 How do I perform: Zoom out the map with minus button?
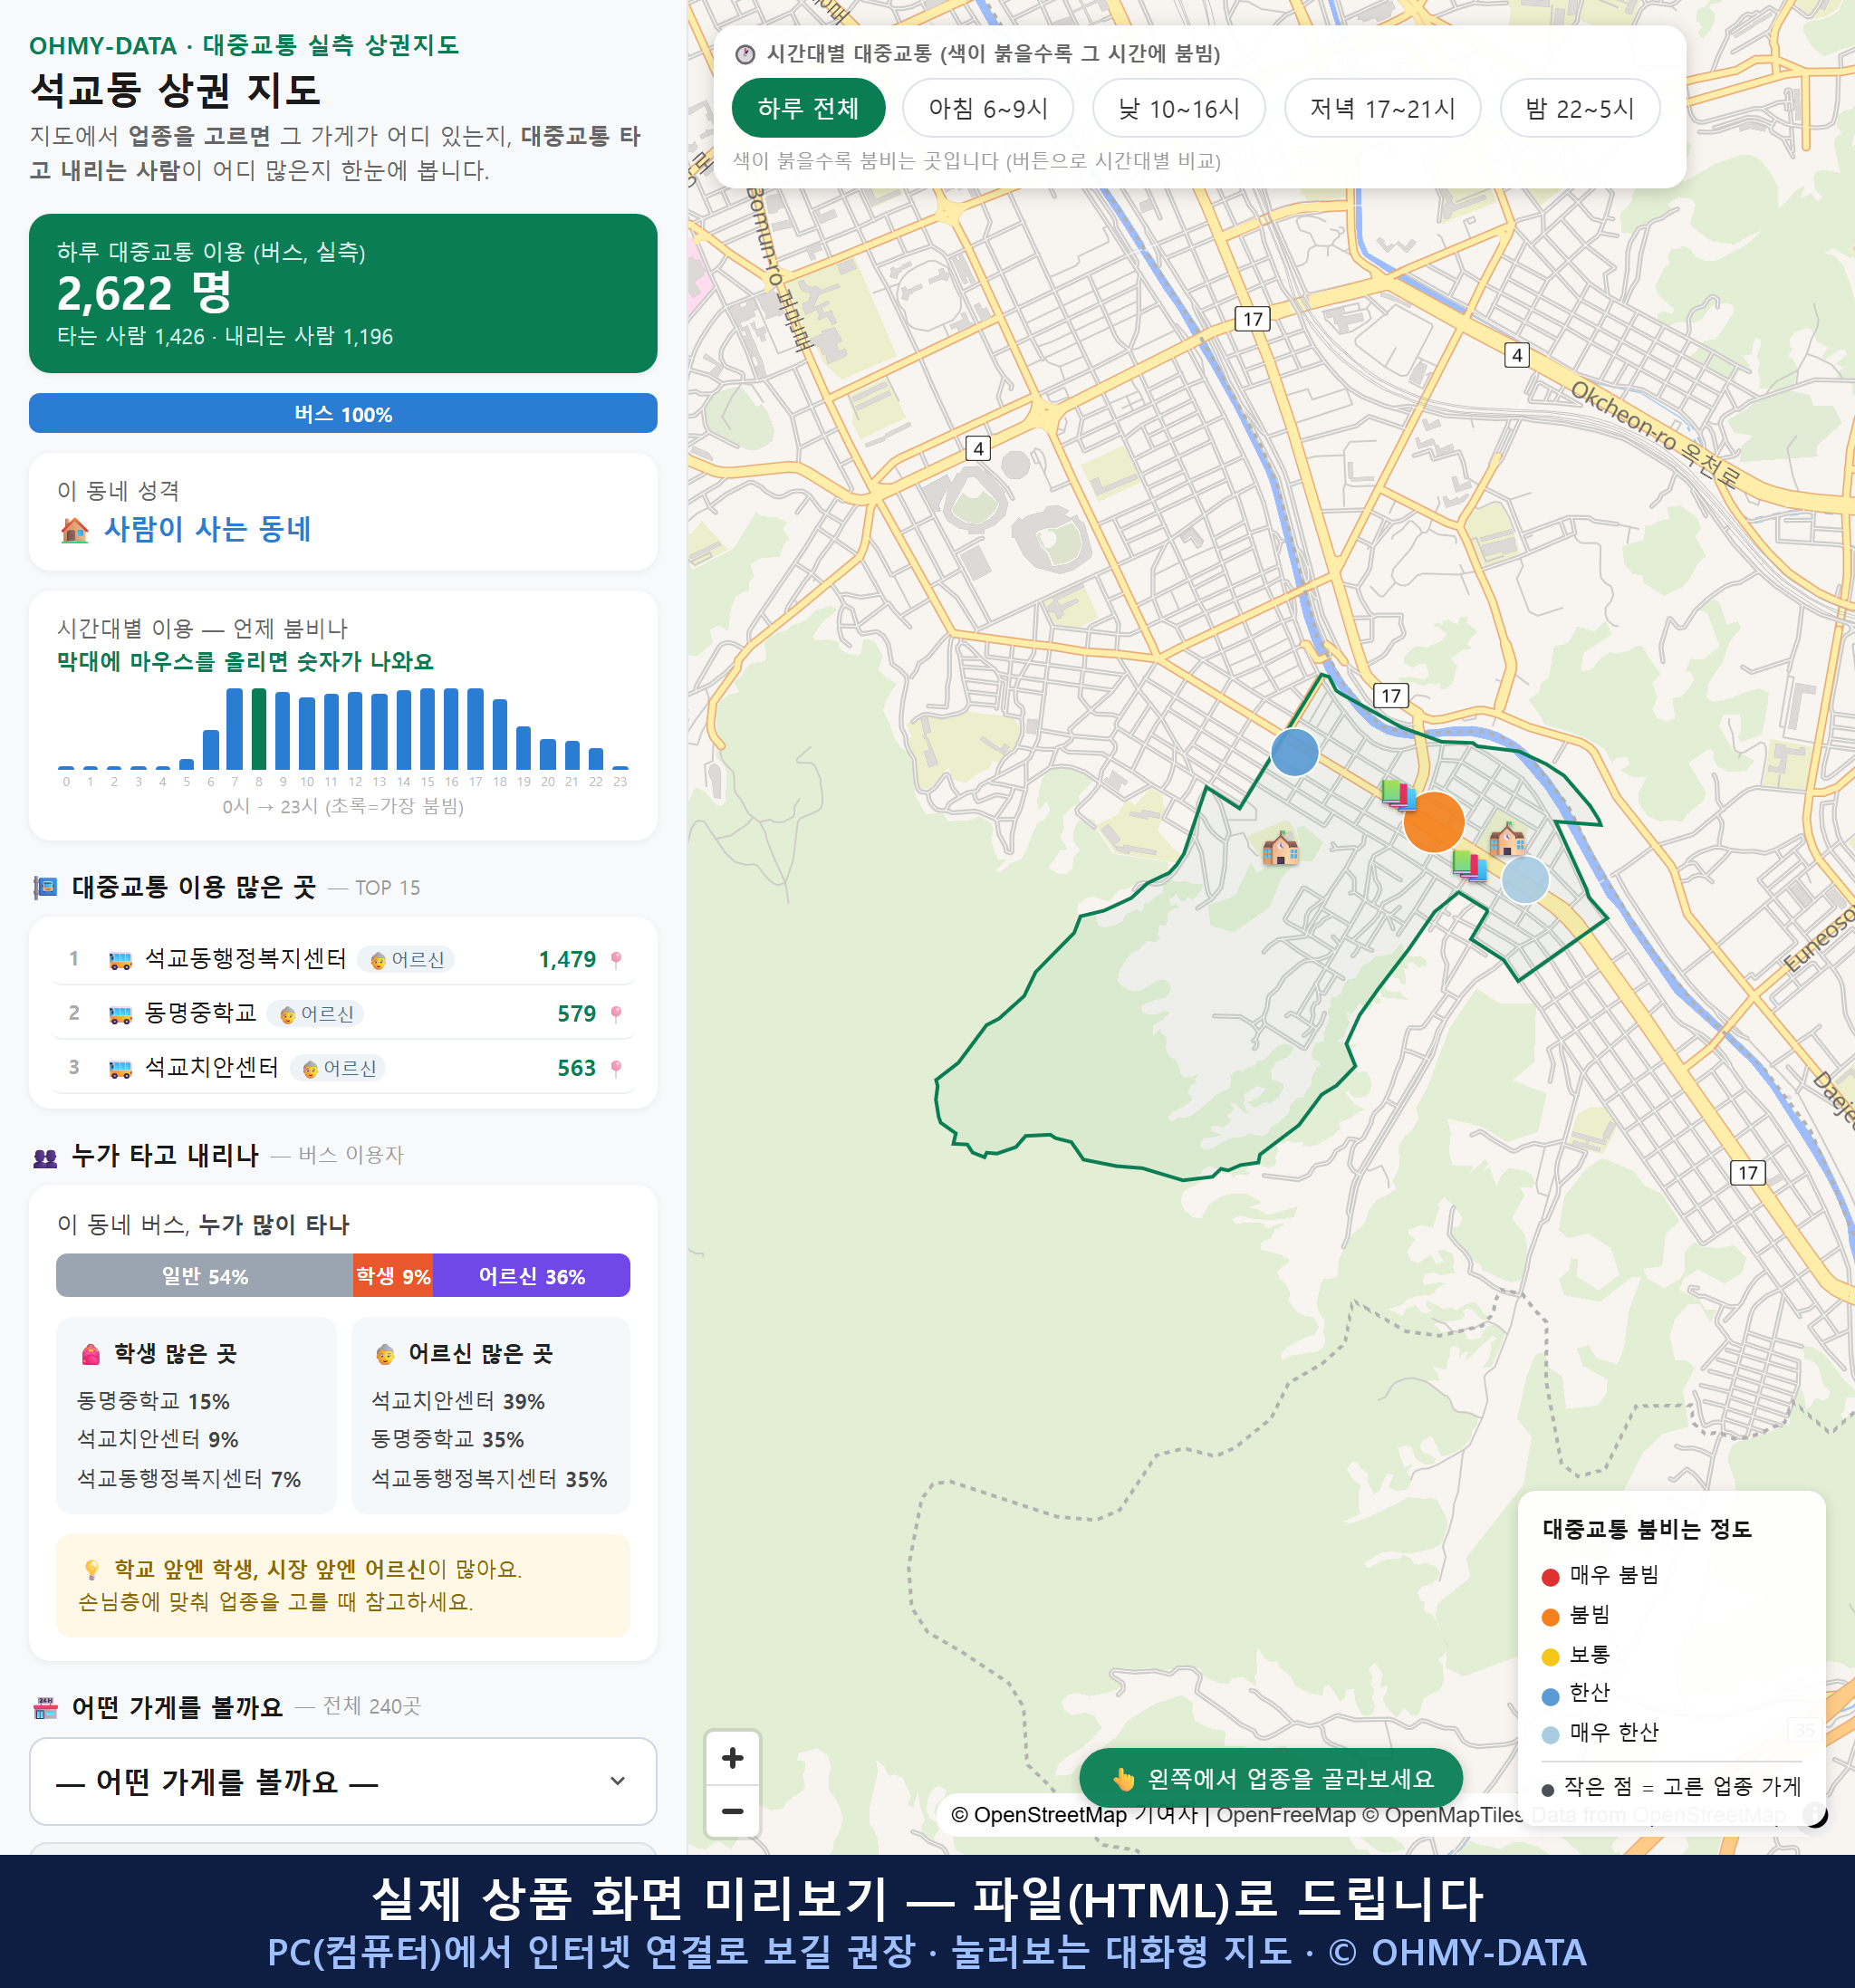(x=732, y=1811)
